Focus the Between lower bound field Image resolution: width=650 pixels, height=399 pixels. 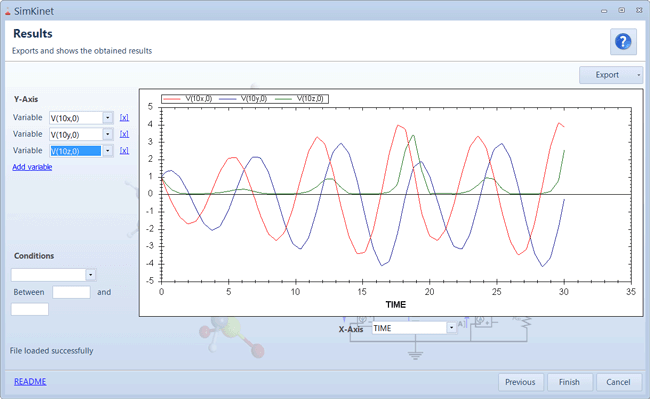71,292
